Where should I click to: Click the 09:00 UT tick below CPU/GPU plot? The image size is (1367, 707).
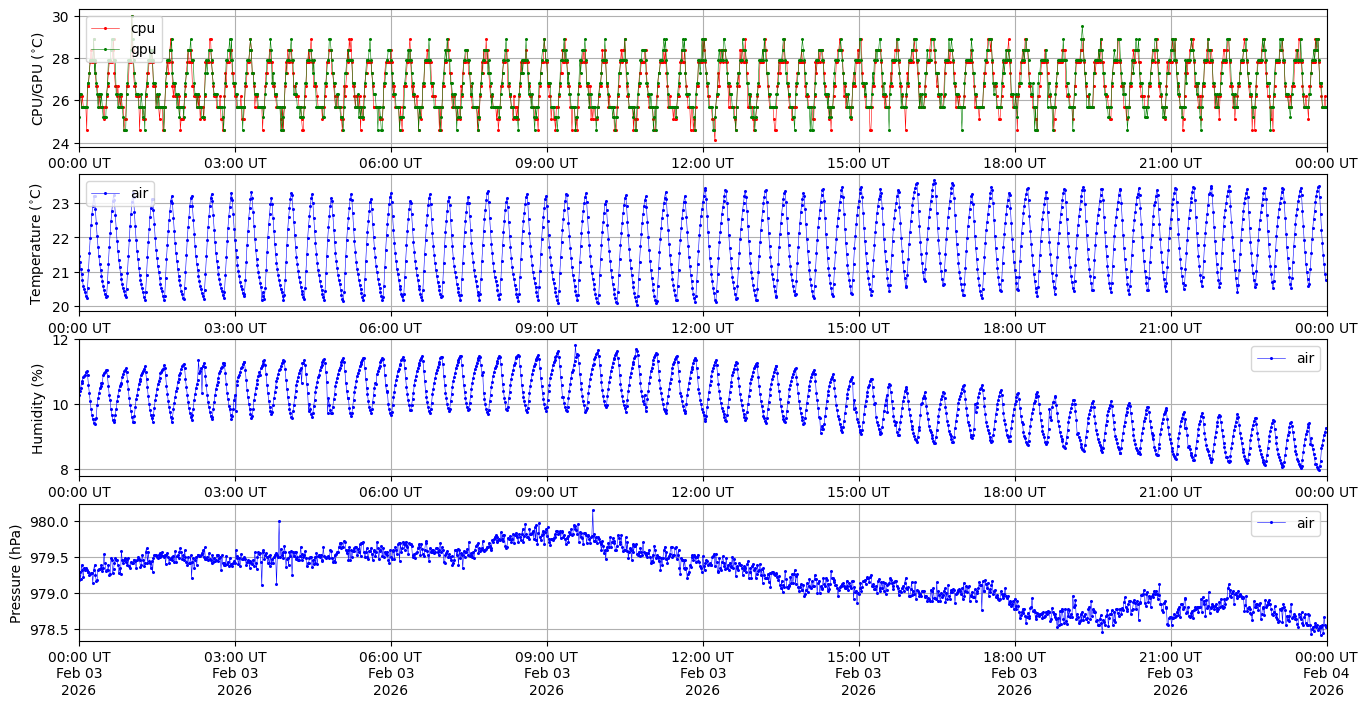[x=546, y=163]
